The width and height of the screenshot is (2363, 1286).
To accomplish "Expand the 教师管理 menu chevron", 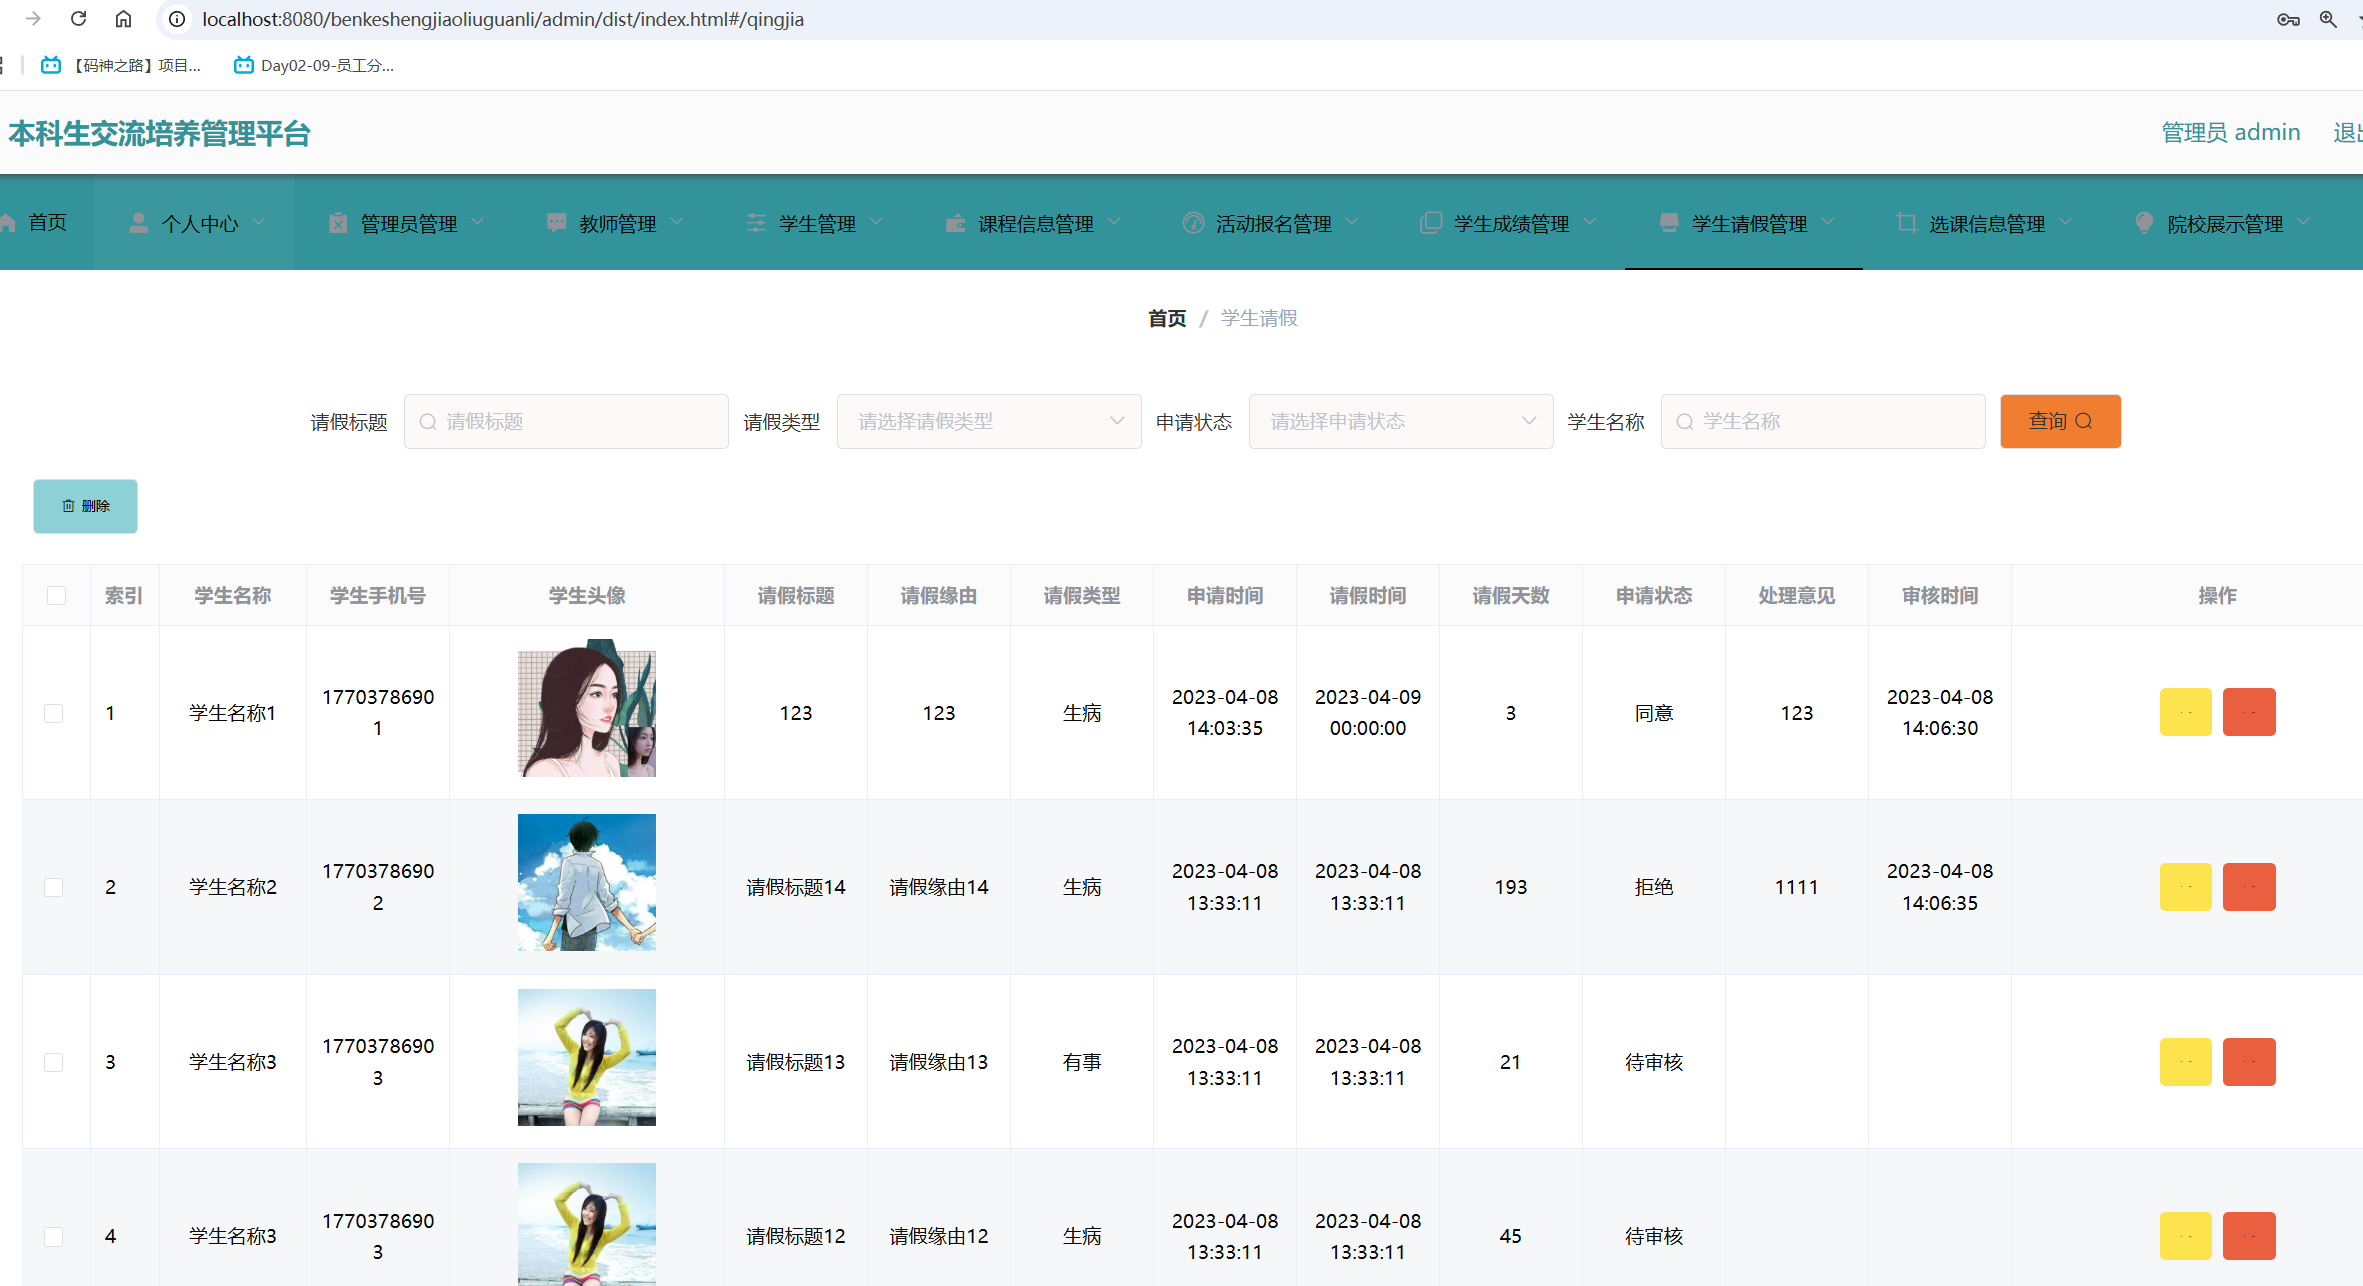I will (677, 222).
